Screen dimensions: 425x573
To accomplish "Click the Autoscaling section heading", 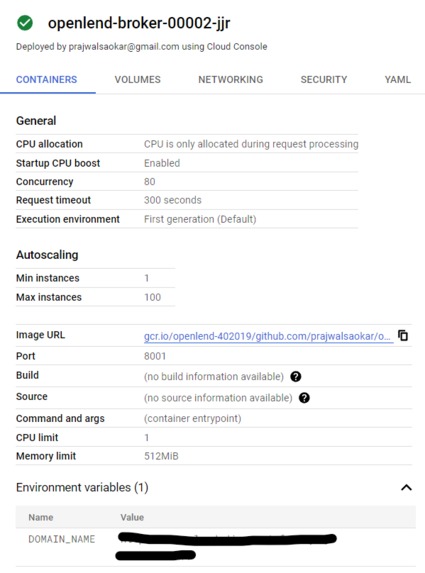I will (47, 255).
